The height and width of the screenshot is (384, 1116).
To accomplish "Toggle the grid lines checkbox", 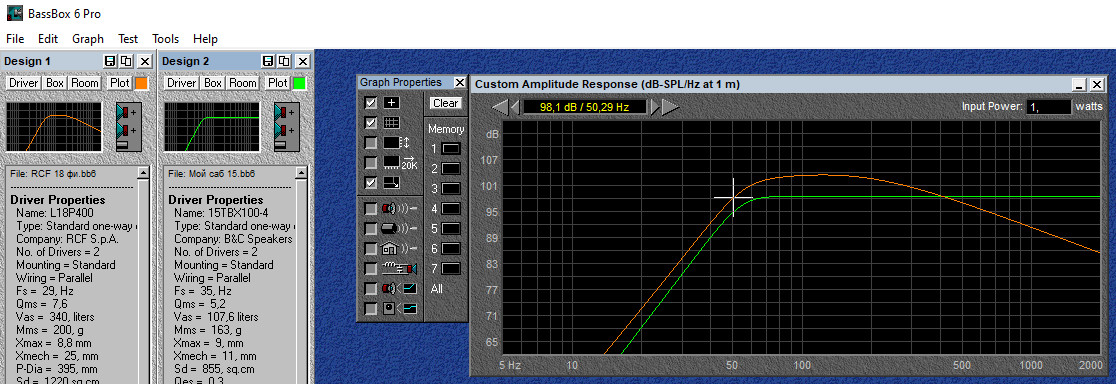I will point(371,122).
